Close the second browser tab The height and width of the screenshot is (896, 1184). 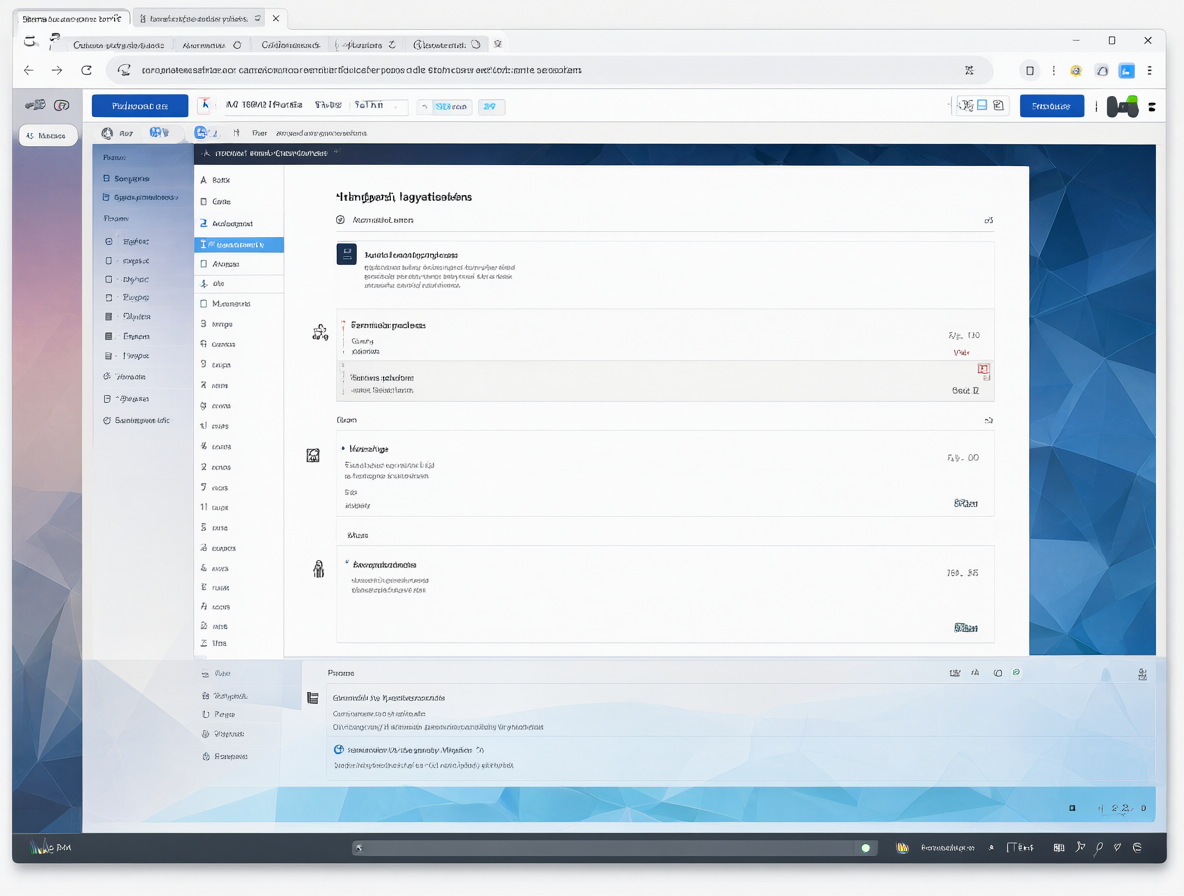(276, 18)
